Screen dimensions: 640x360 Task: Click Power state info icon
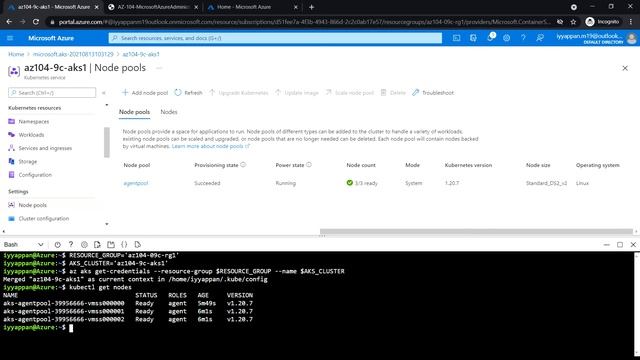tap(309, 165)
